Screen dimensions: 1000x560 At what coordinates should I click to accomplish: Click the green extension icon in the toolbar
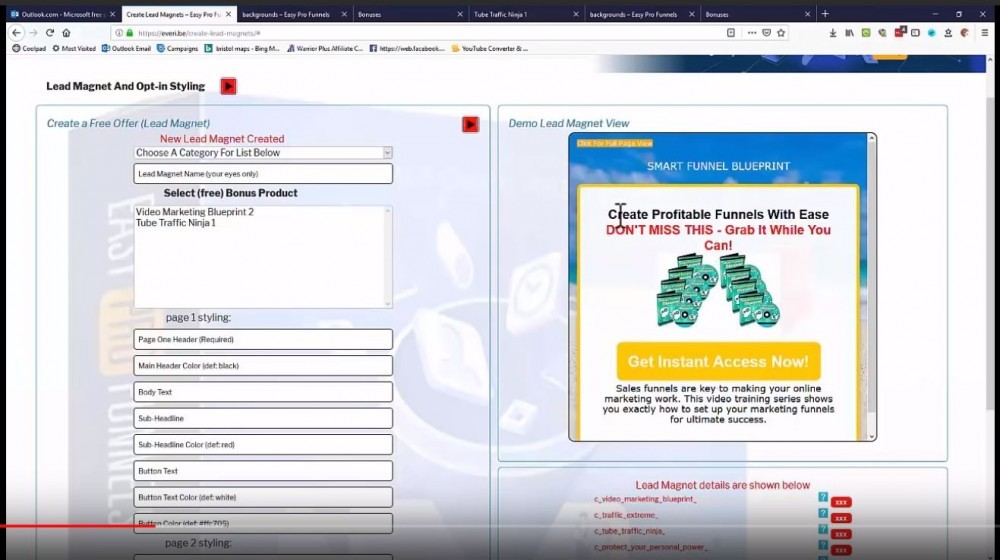click(866, 33)
